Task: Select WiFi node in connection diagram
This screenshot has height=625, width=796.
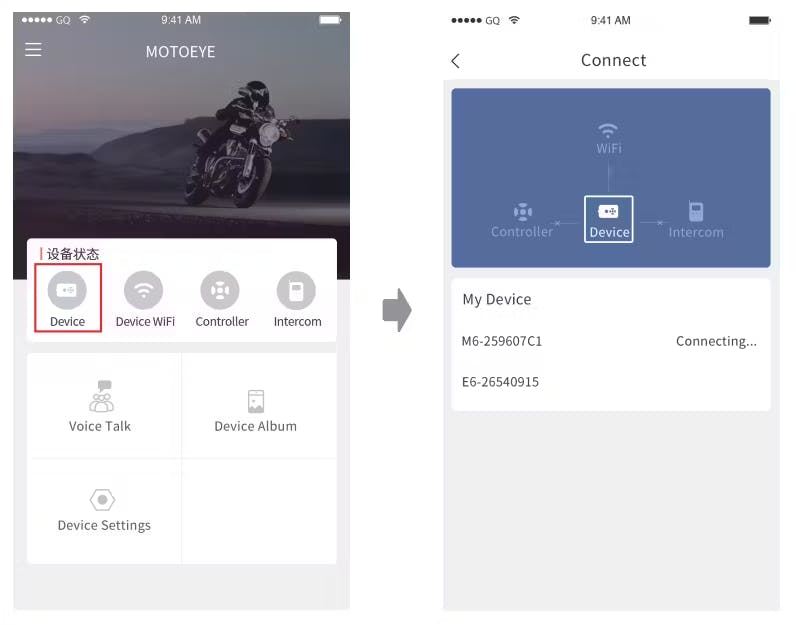Action: pyautogui.click(x=608, y=137)
